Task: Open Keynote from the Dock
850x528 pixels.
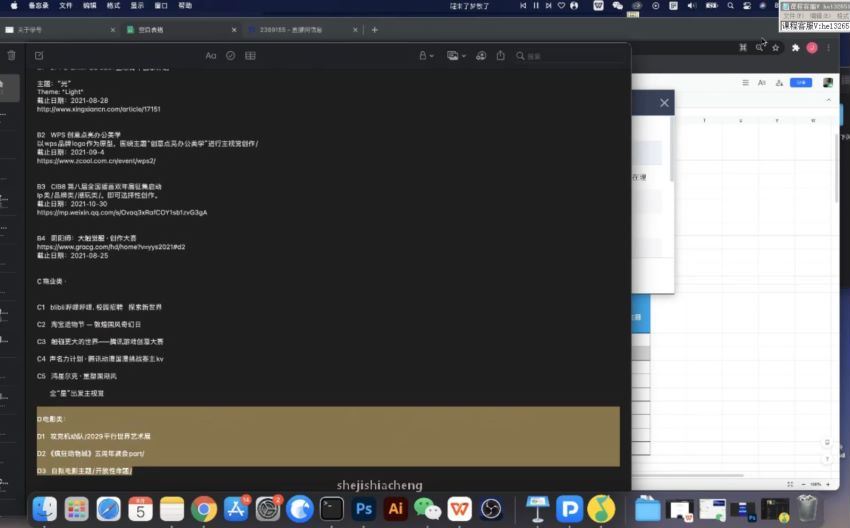Action: (x=538, y=510)
